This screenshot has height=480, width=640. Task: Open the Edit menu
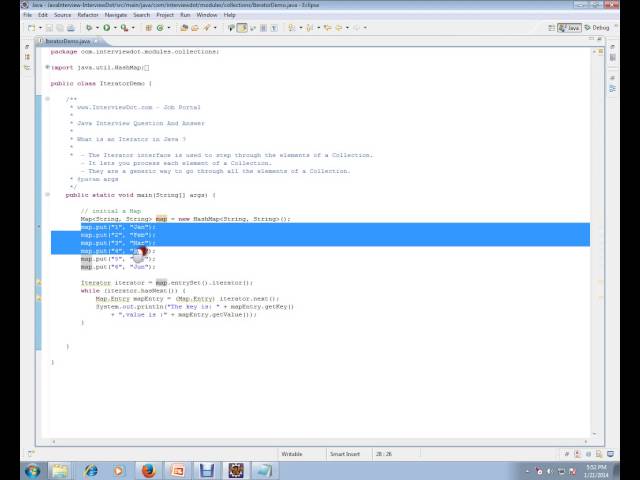(x=43, y=15)
